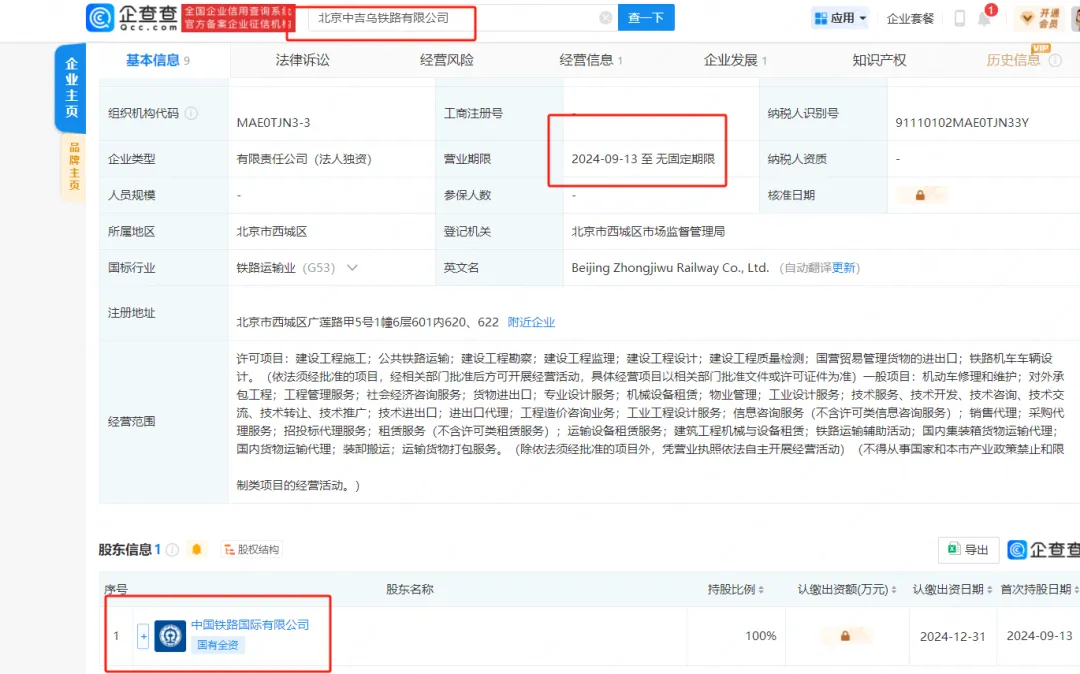The width and height of the screenshot is (1080, 674).
Task: Open the 应用 dropdown menu
Action: [x=840, y=18]
